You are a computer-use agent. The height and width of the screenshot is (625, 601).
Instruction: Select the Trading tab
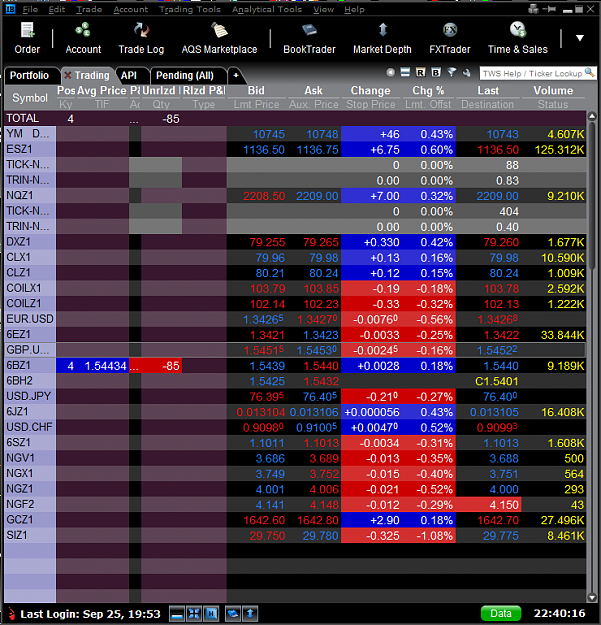click(x=92, y=75)
